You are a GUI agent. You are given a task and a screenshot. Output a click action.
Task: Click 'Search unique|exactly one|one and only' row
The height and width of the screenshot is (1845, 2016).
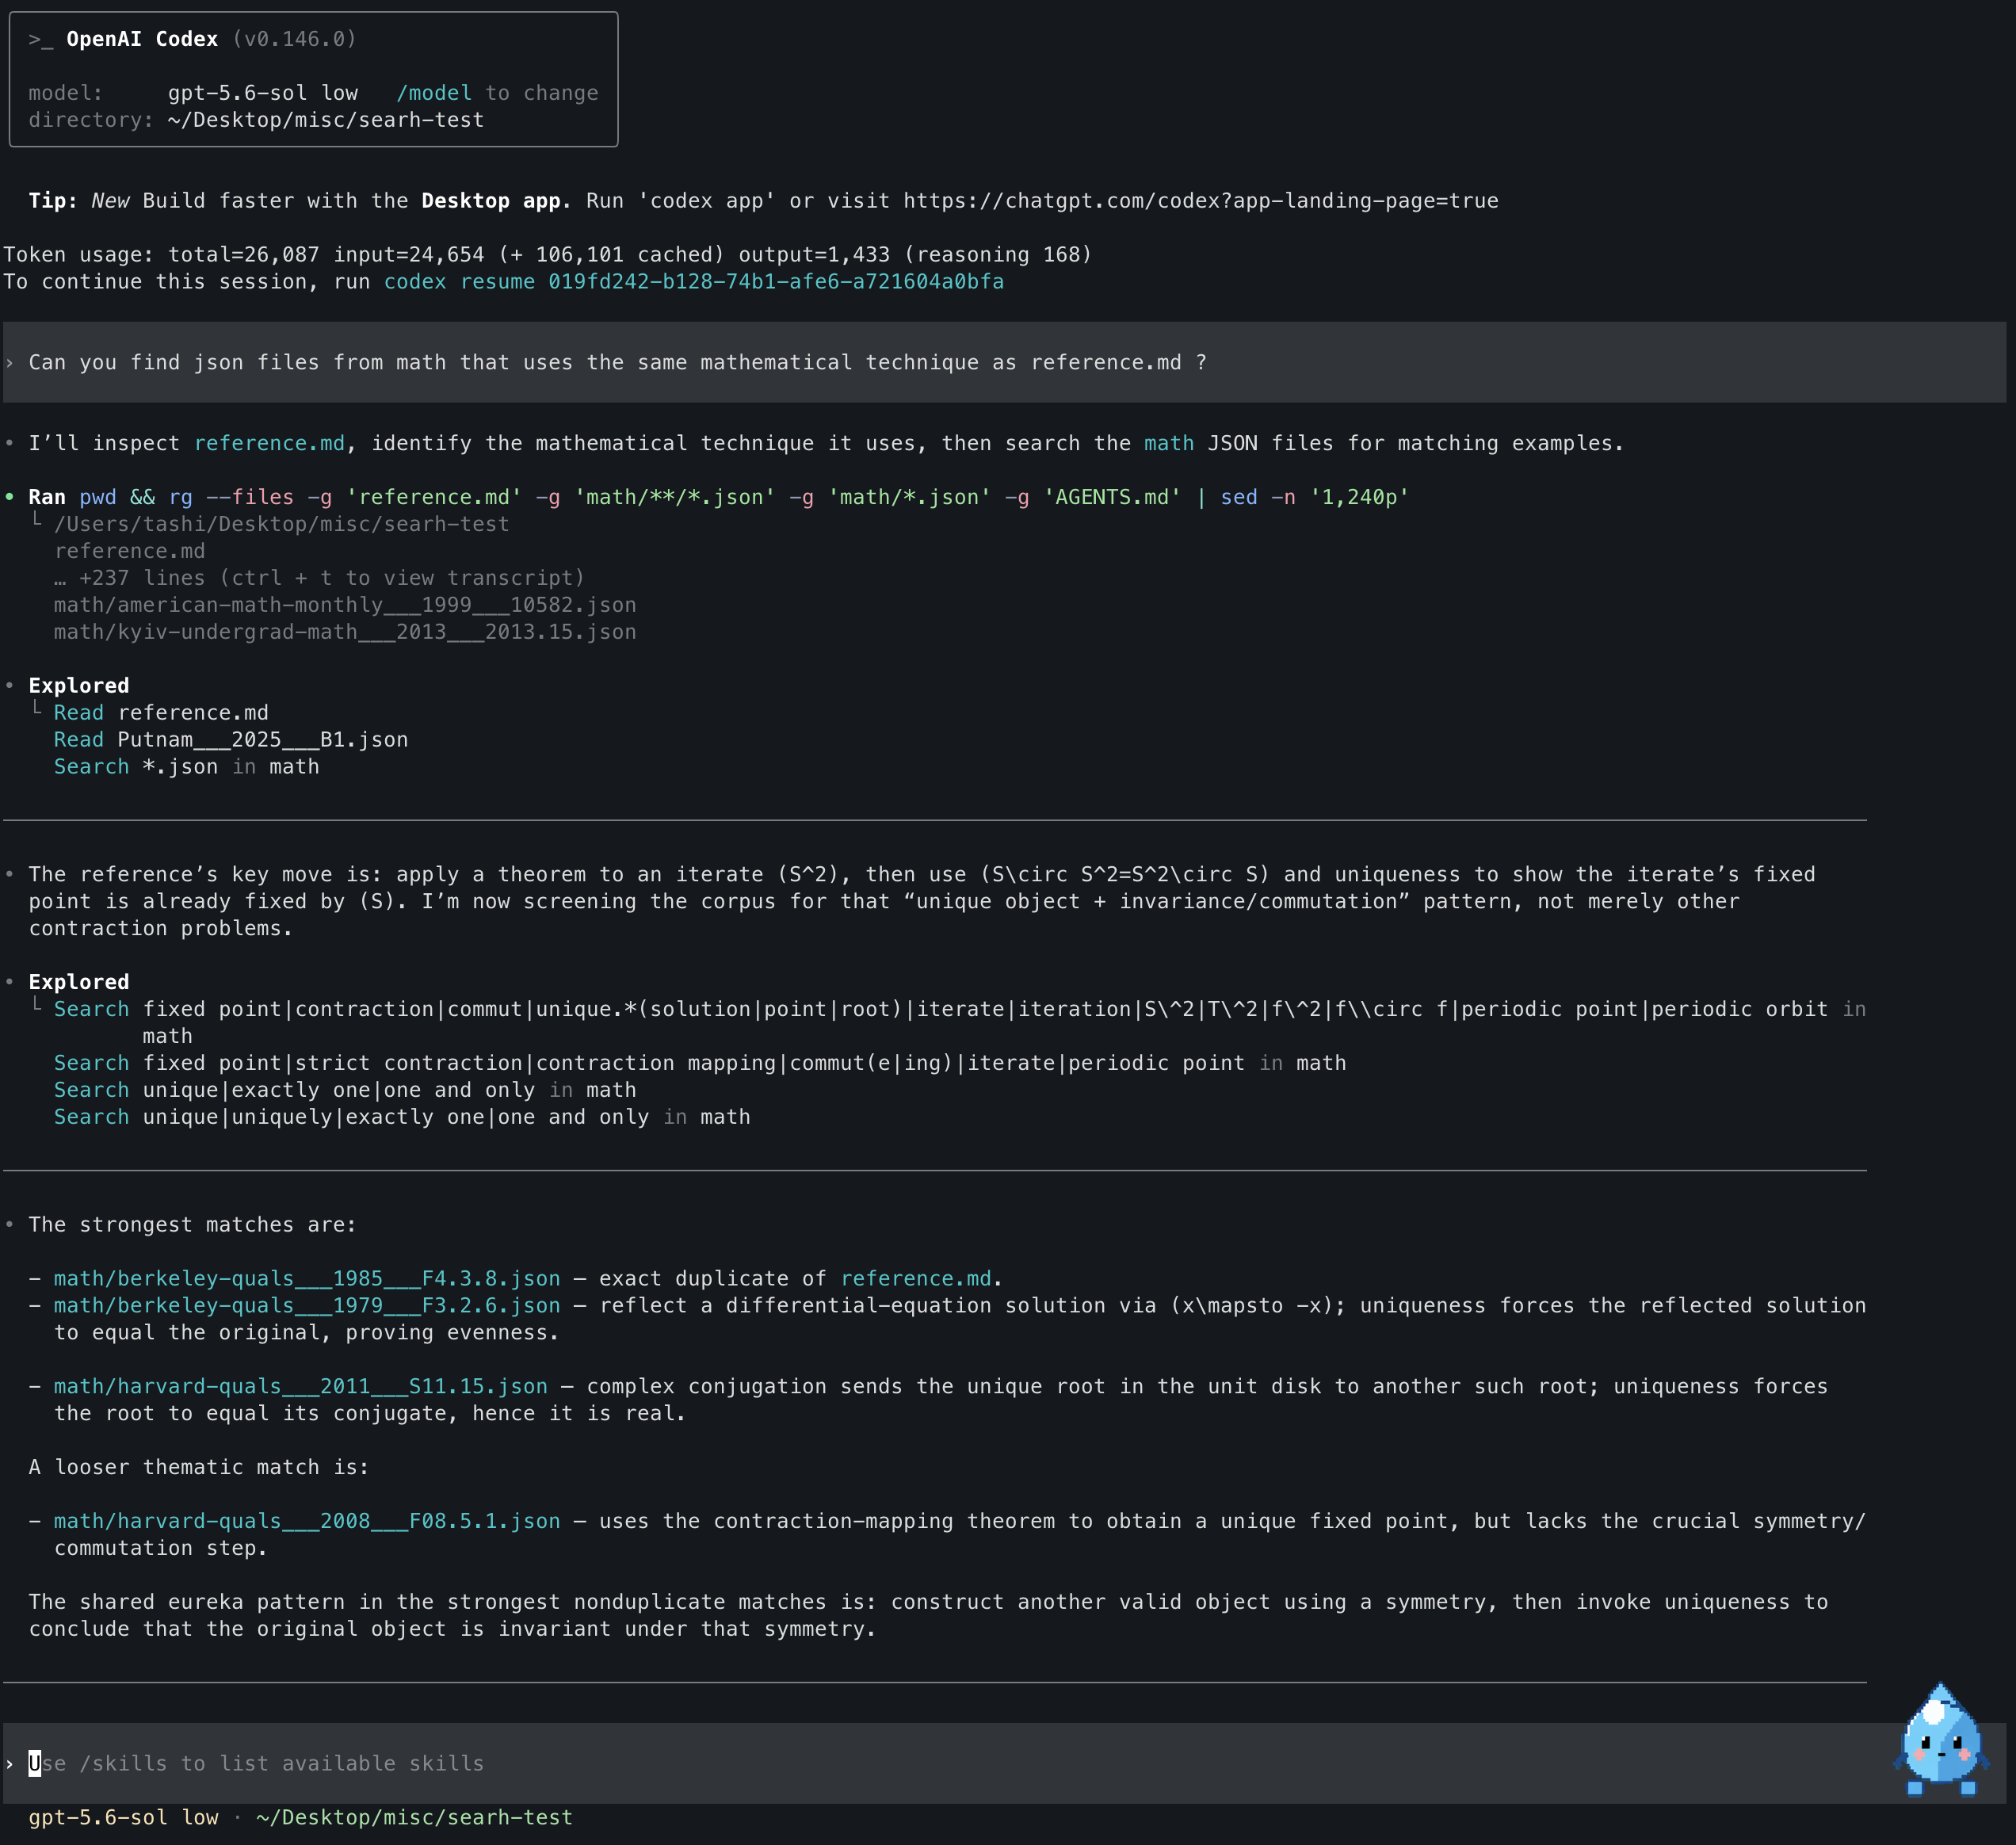345,1090
